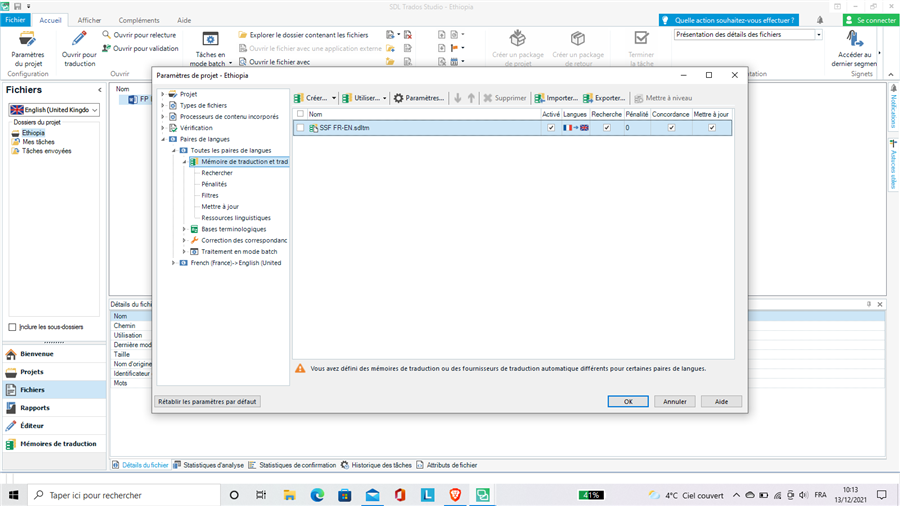Select checkbox for SSF FR-EN.sdltm row
This screenshot has width=900, height=506.
point(300,128)
